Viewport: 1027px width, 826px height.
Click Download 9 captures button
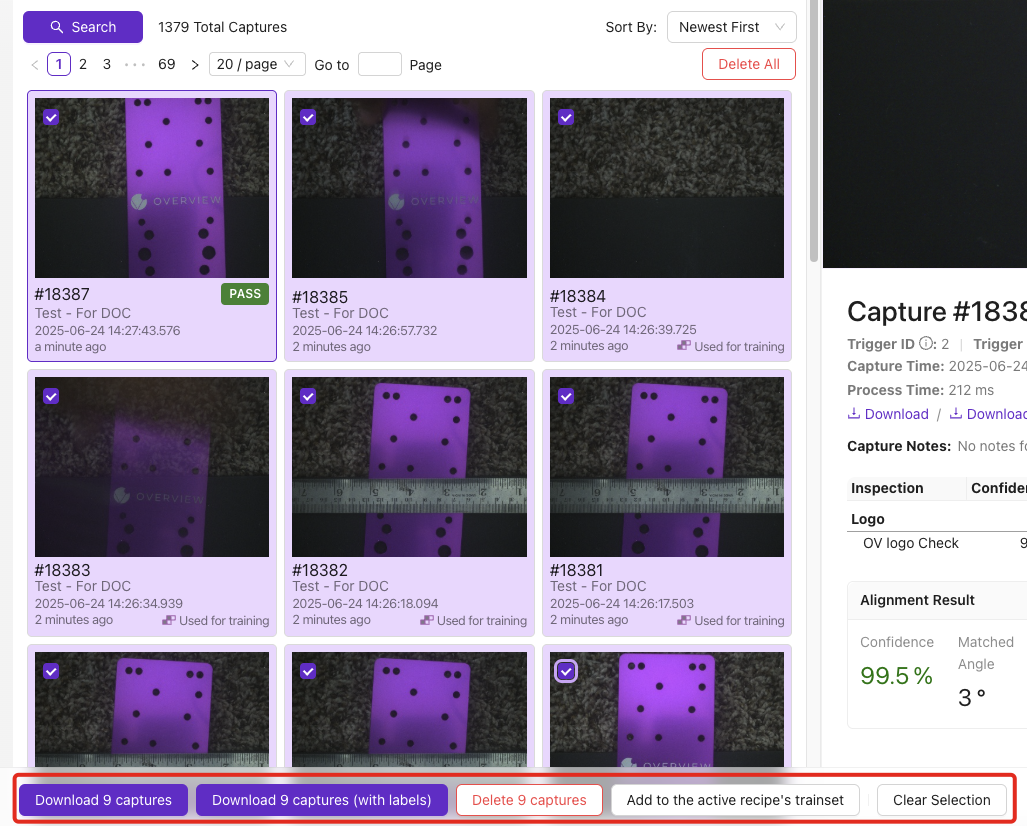coord(103,800)
